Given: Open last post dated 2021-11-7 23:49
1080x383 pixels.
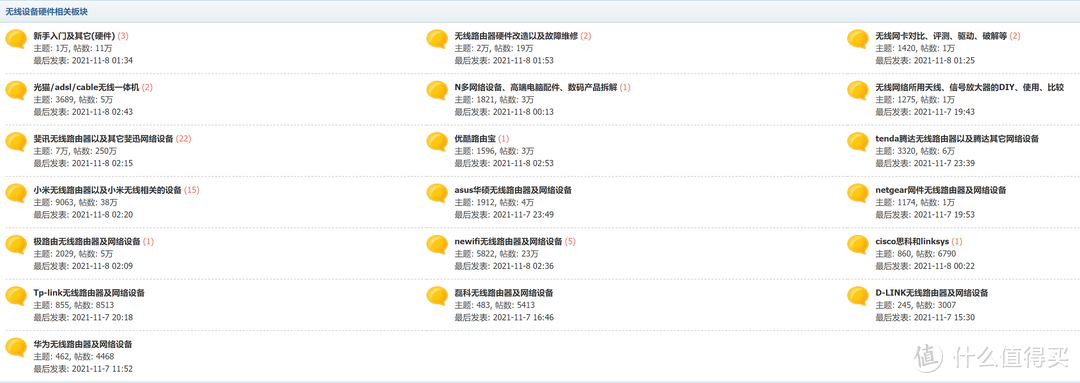Looking at the screenshot, I should (x=523, y=215).
